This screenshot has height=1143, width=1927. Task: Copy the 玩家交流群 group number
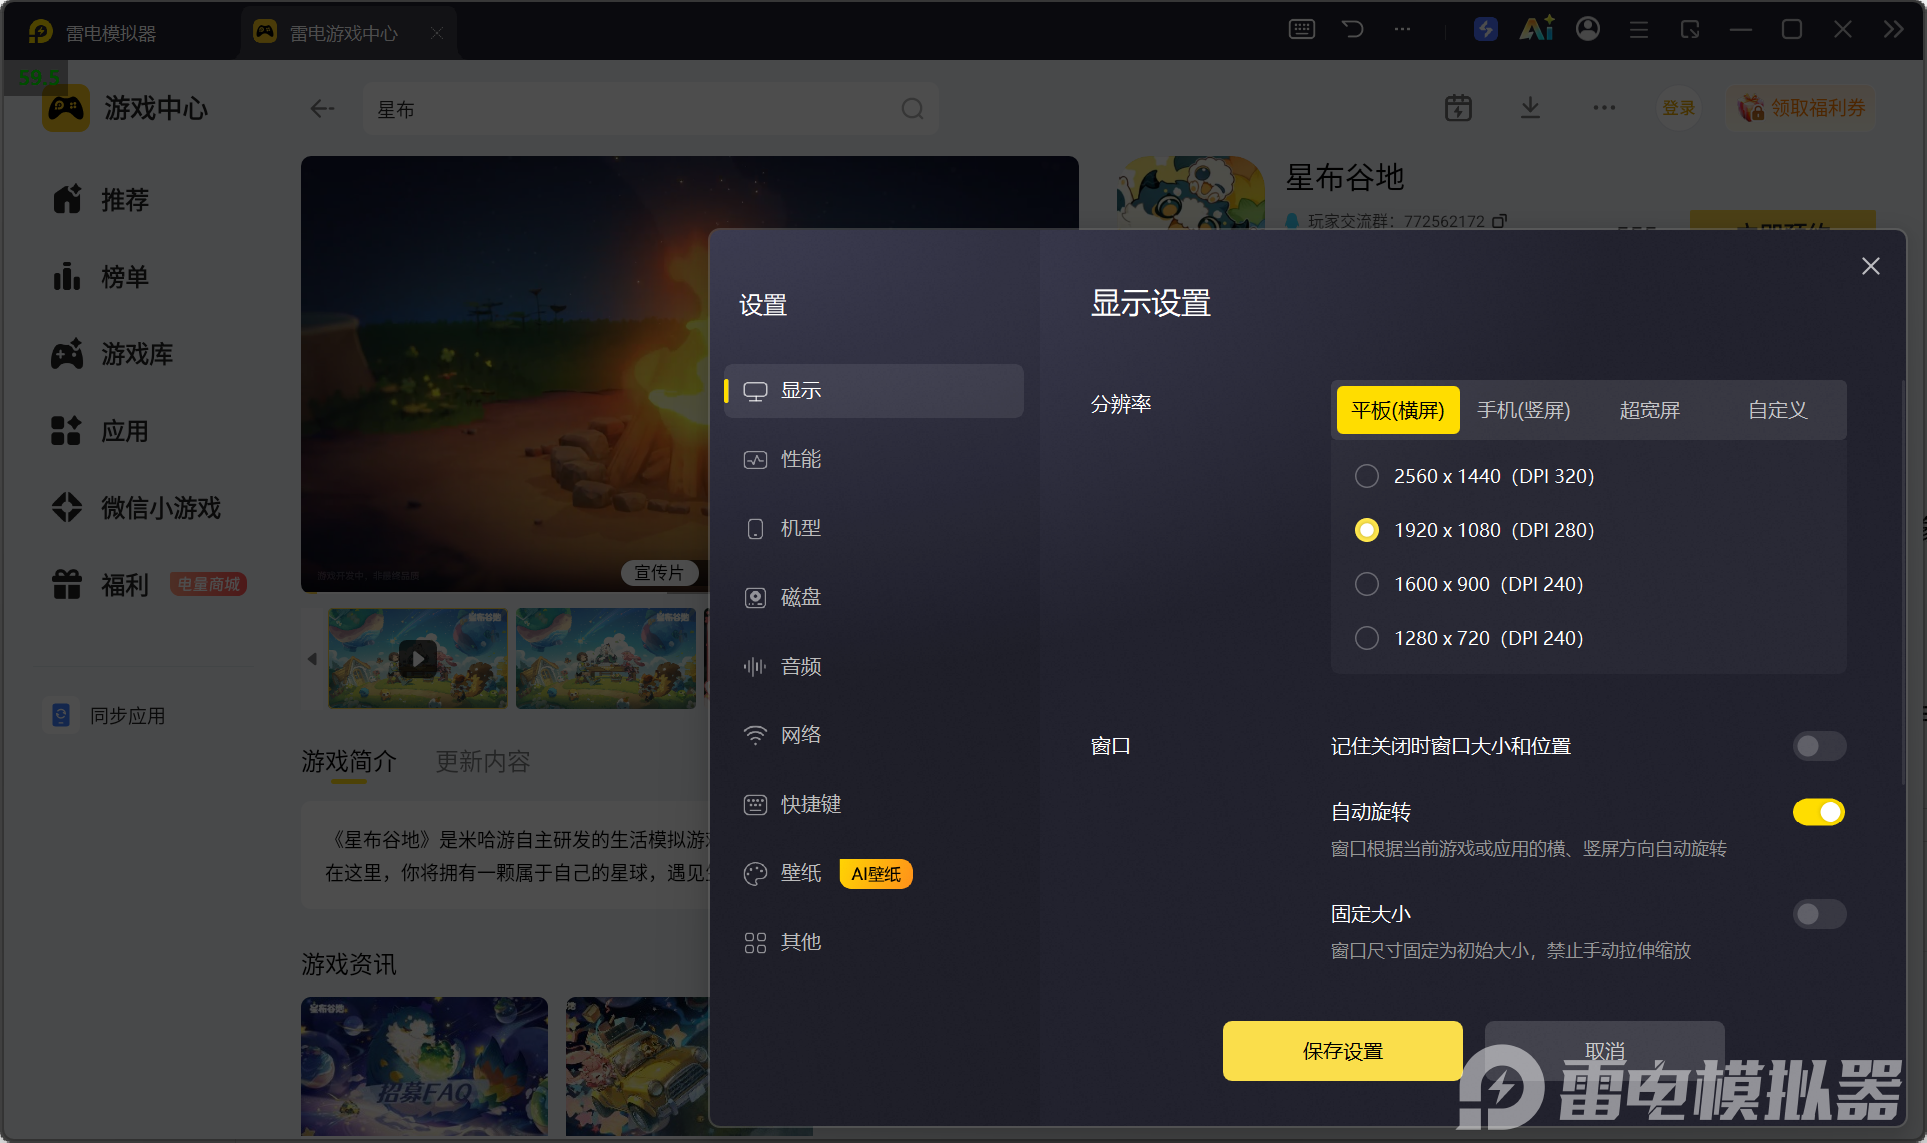(1499, 221)
